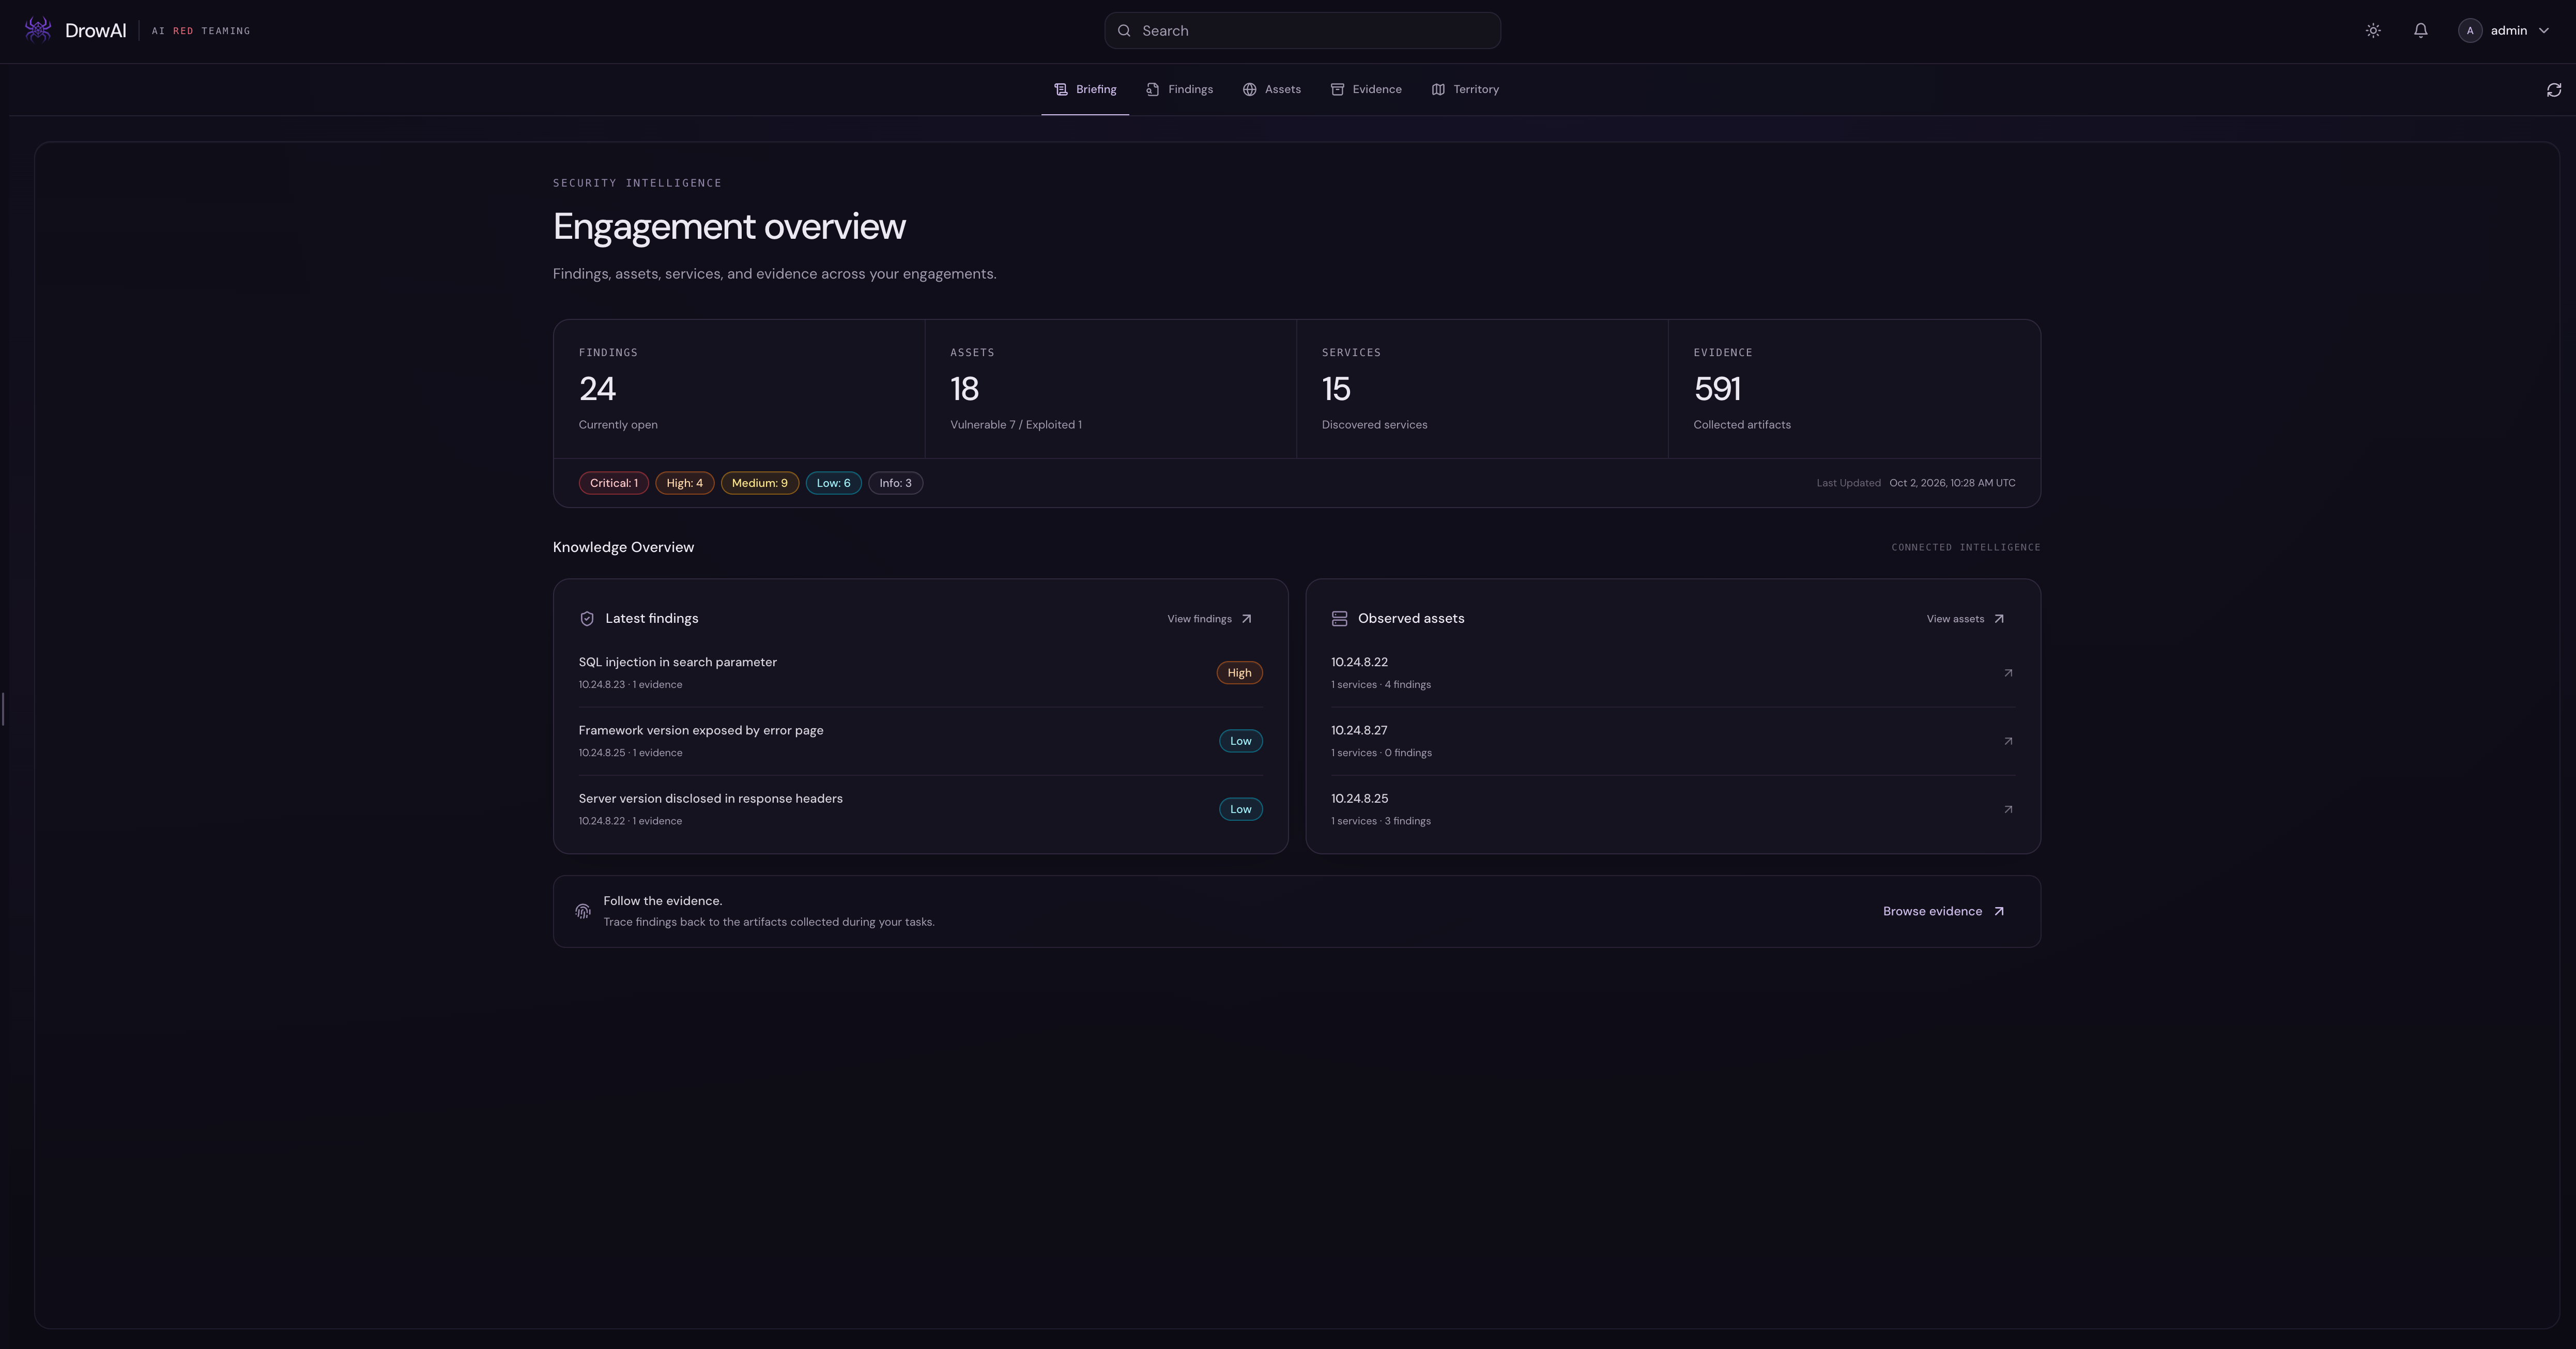Screen dimensions: 2576x1349
Task: Select the Evidence card showing 591
Action: tap(1854, 389)
